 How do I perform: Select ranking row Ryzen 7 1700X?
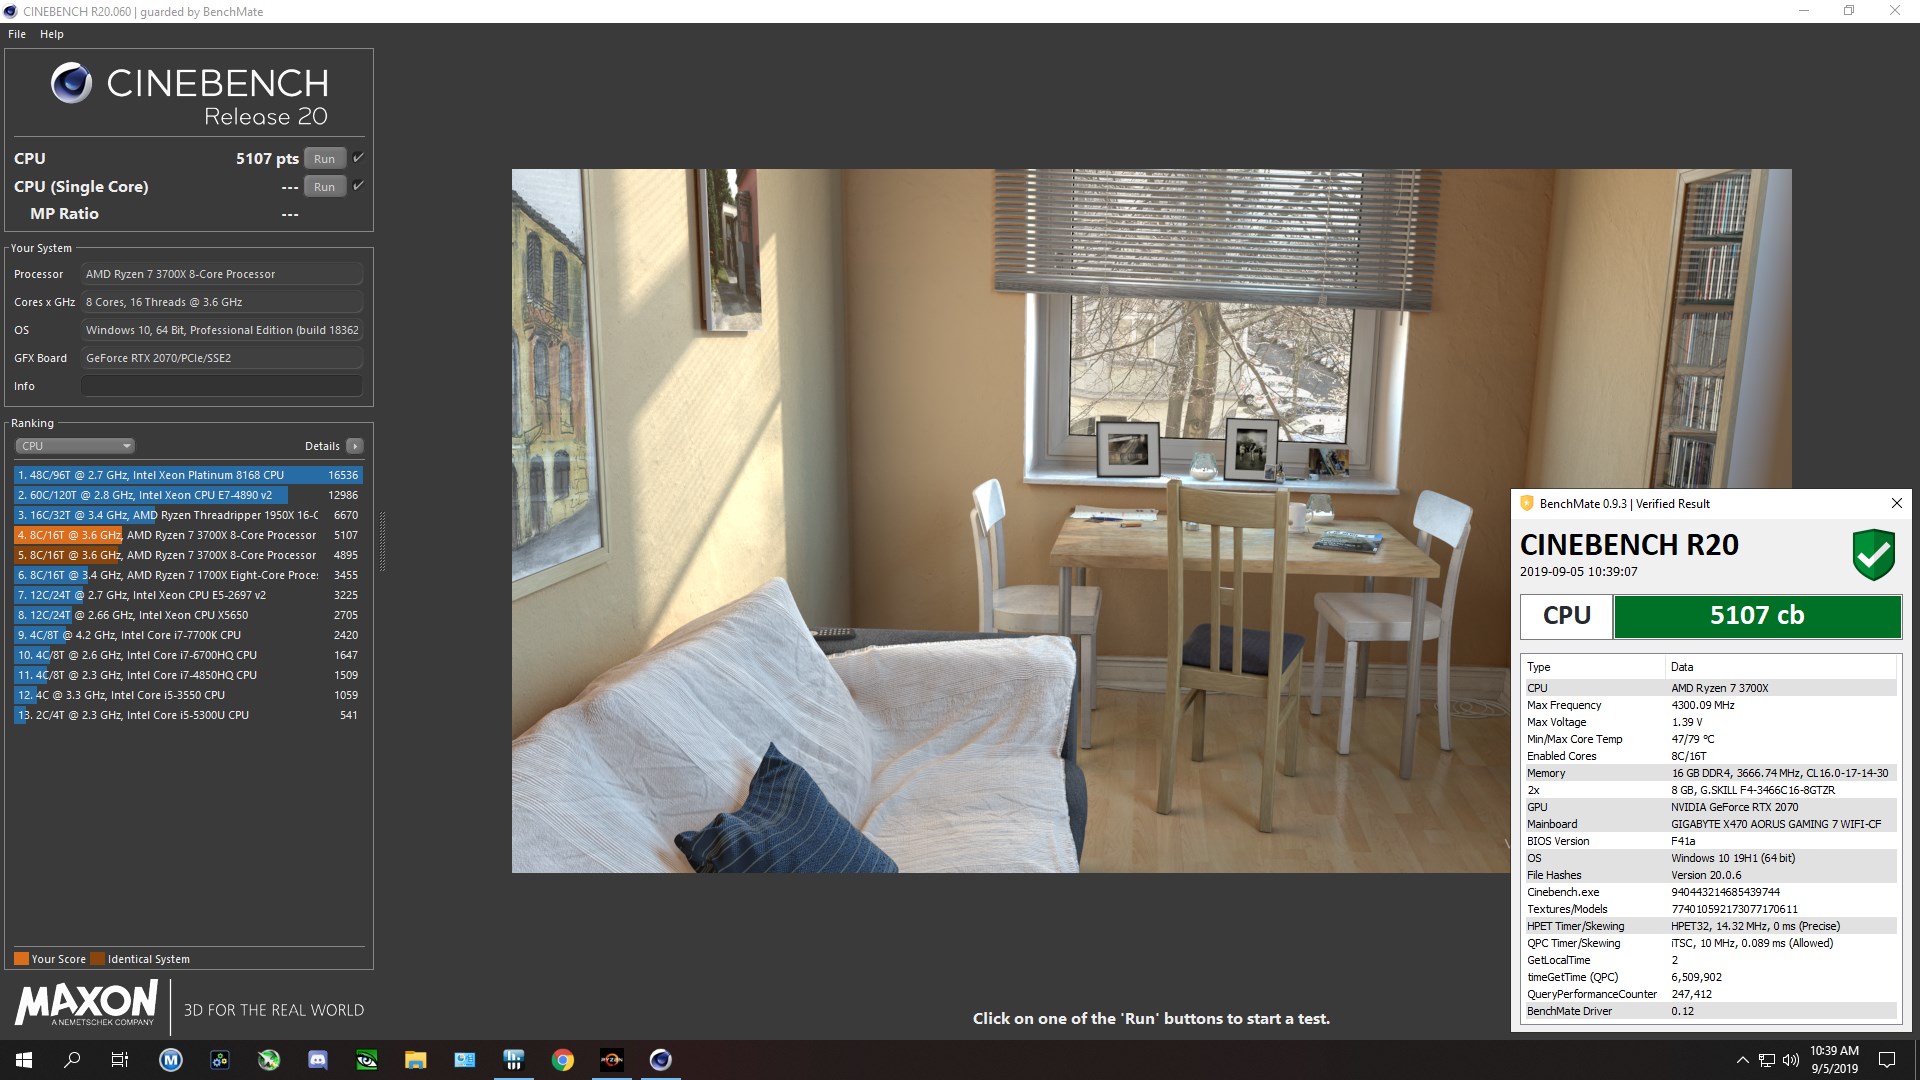pyautogui.click(x=188, y=575)
